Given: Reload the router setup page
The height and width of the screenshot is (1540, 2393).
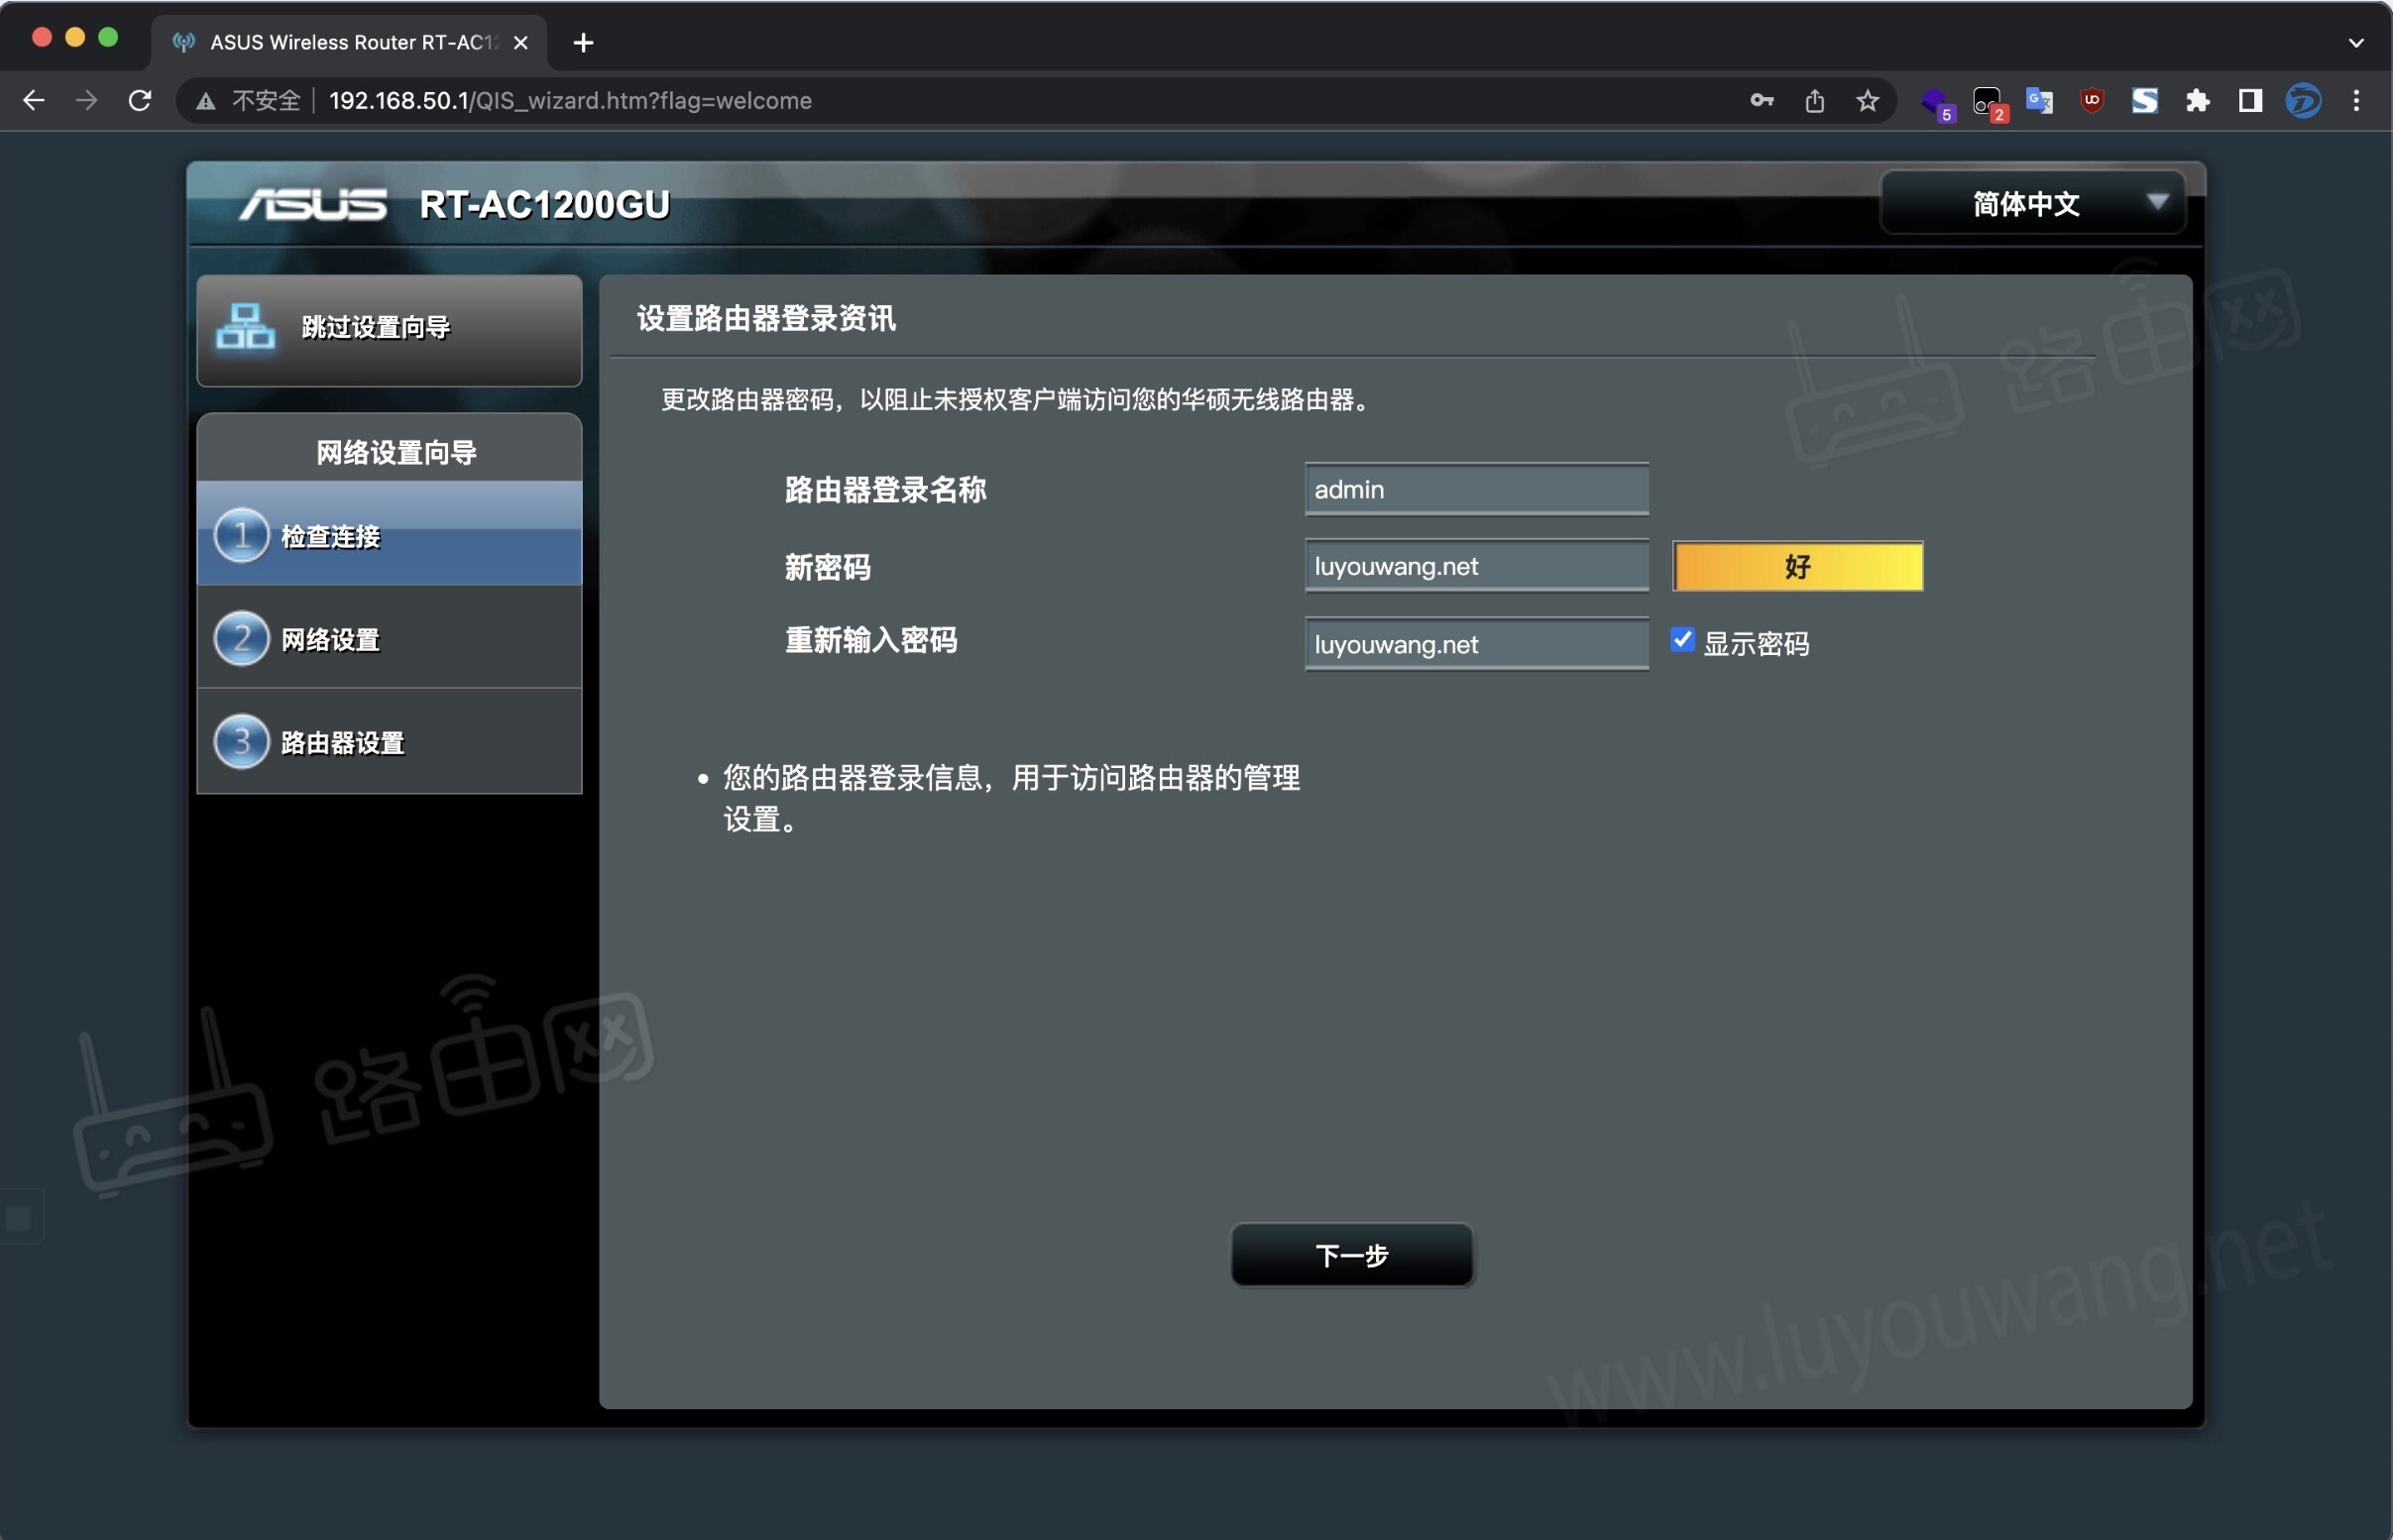Looking at the screenshot, I should tap(140, 101).
